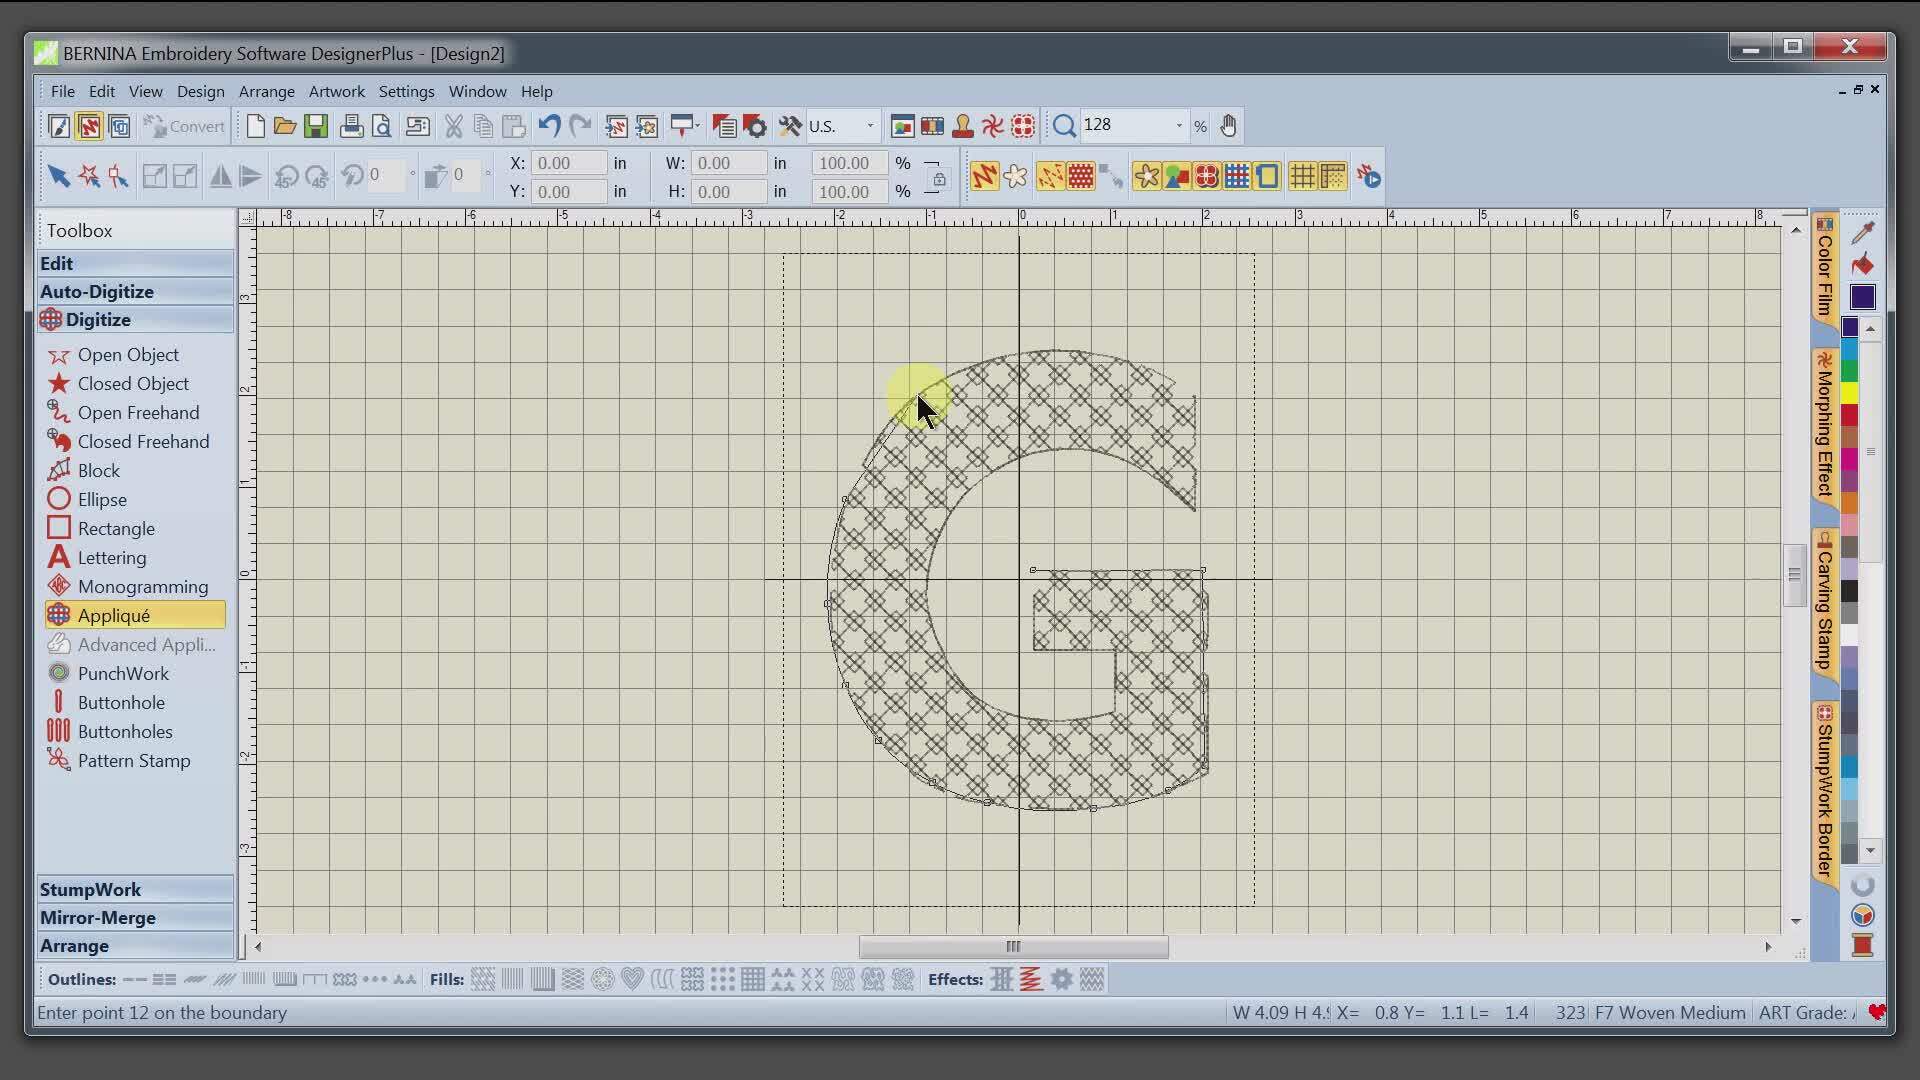Image resolution: width=1920 pixels, height=1080 pixels.
Task: Select the Pan hand tool
Action: coord(1228,126)
